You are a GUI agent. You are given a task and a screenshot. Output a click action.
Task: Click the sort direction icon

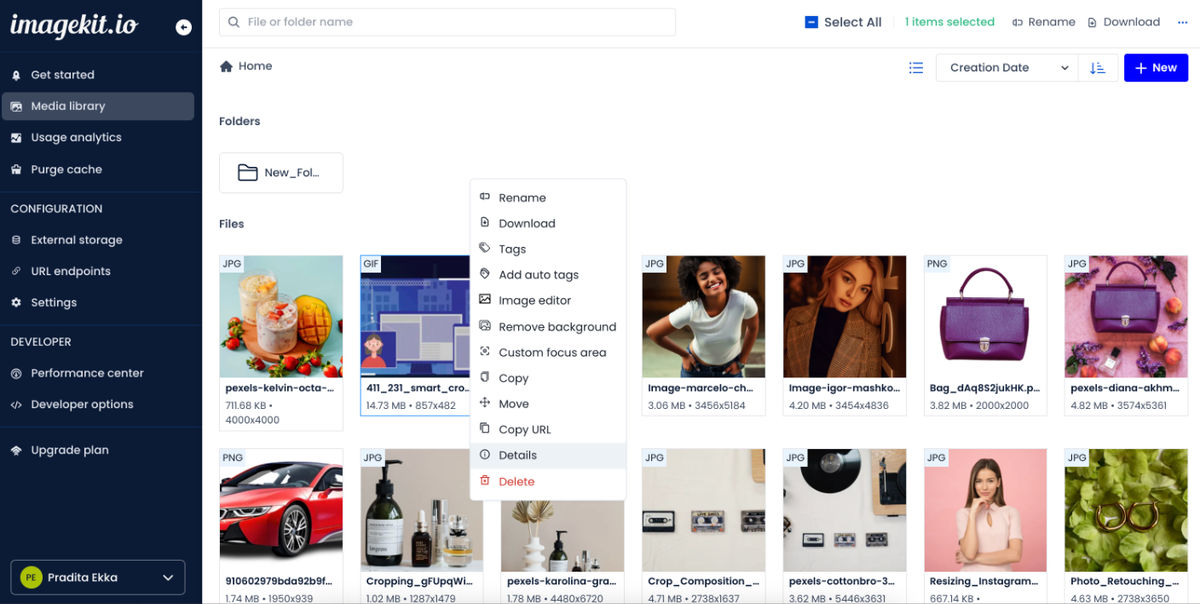click(x=1097, y=67)
